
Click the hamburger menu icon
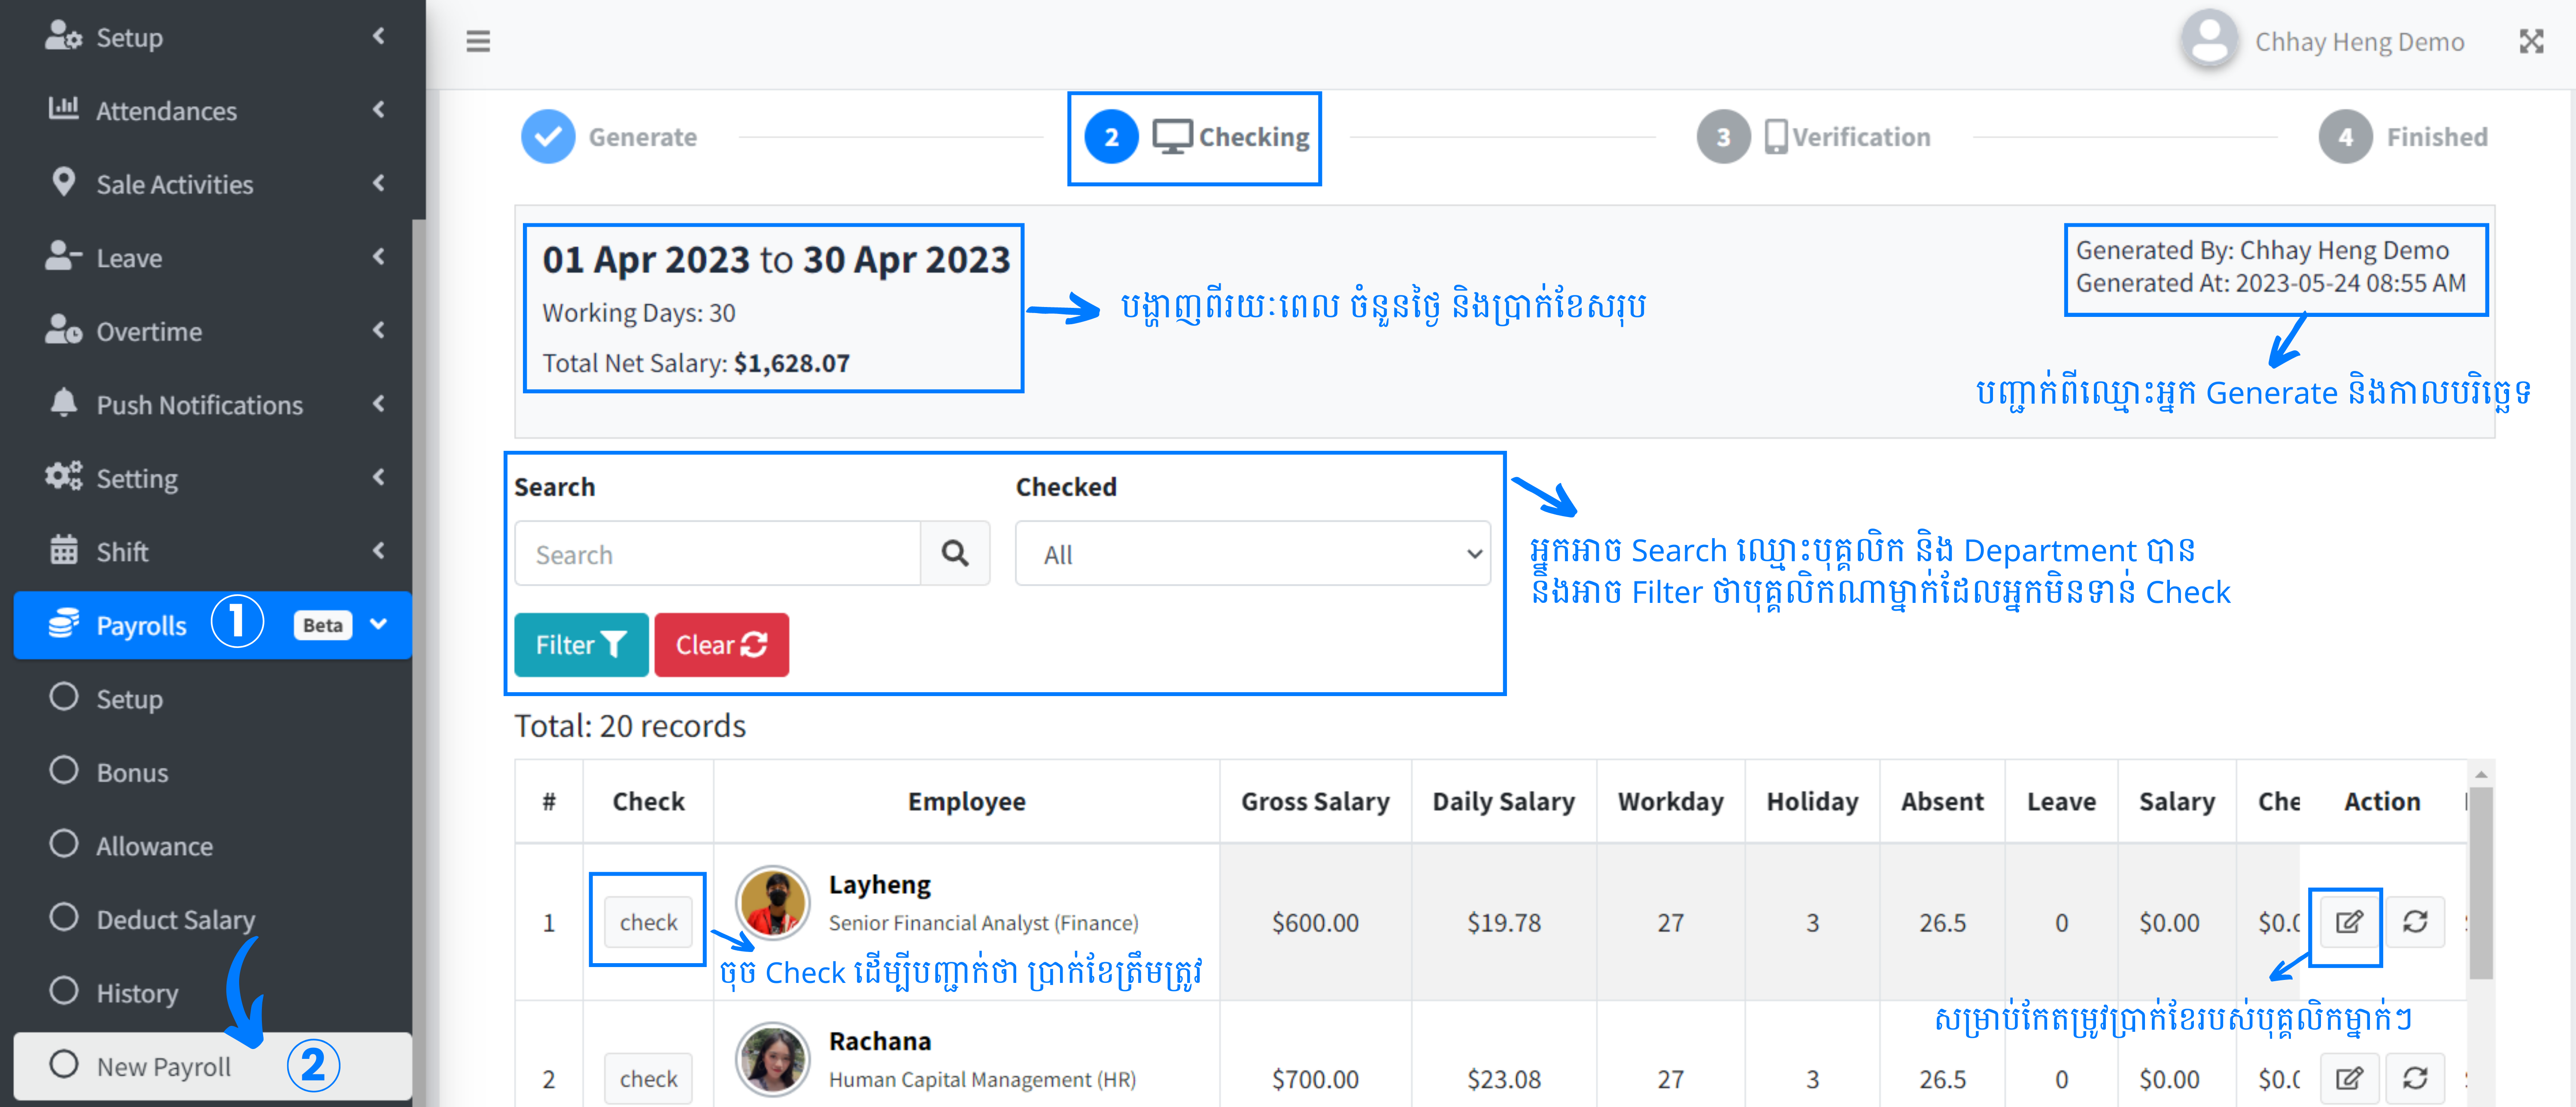(x=478, y=41)
